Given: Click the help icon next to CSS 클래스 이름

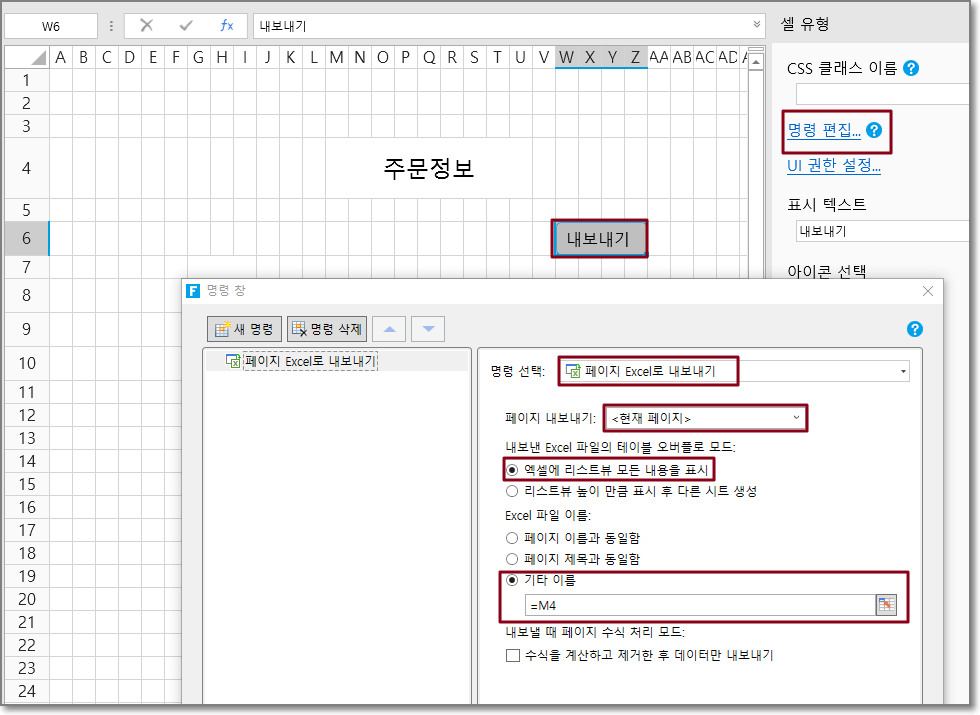Looking at the screenshot, I should pyautogui.click(x=911, y=68).
